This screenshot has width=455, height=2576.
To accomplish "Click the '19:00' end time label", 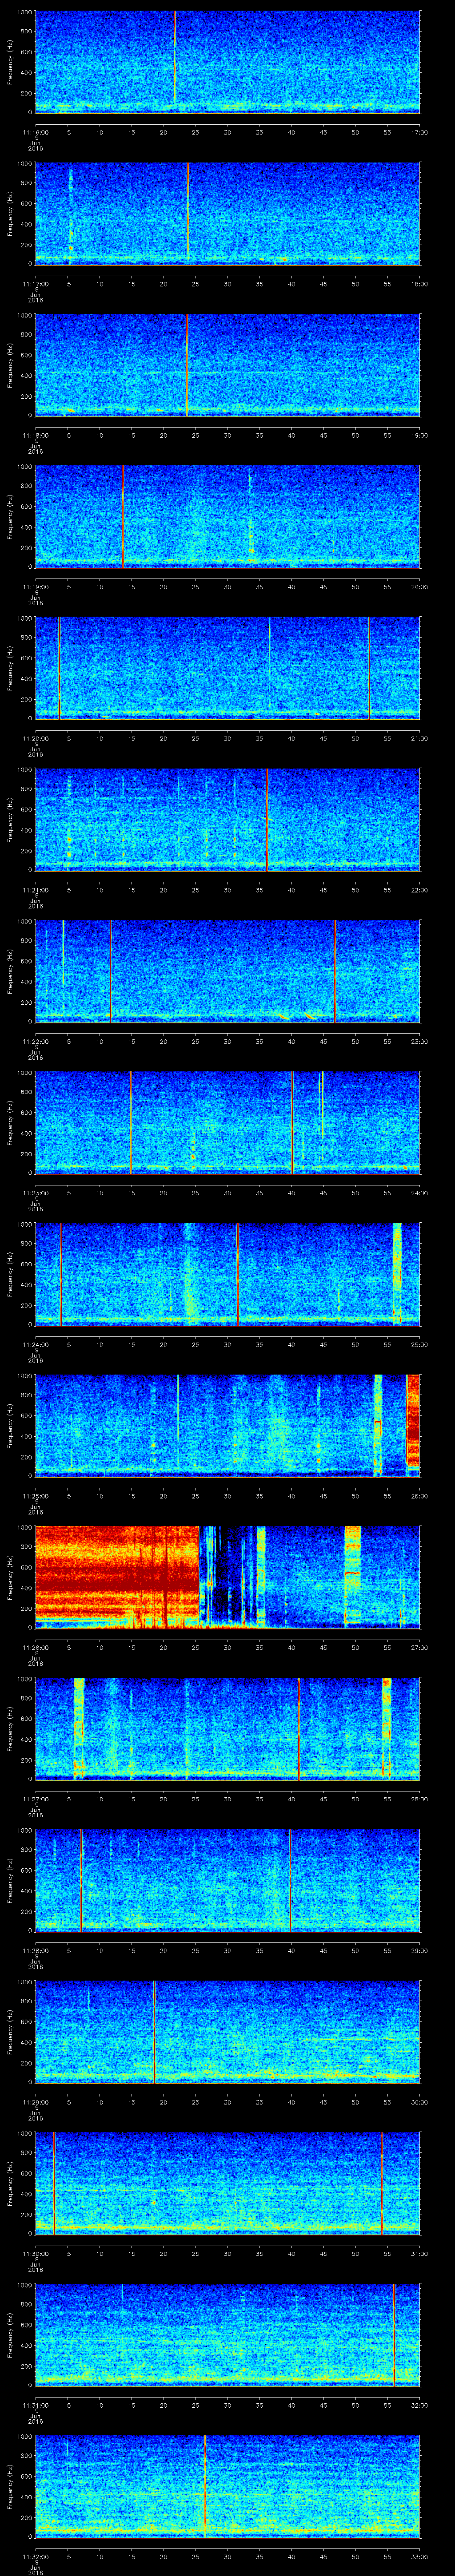I will click(x=420, y=435).
